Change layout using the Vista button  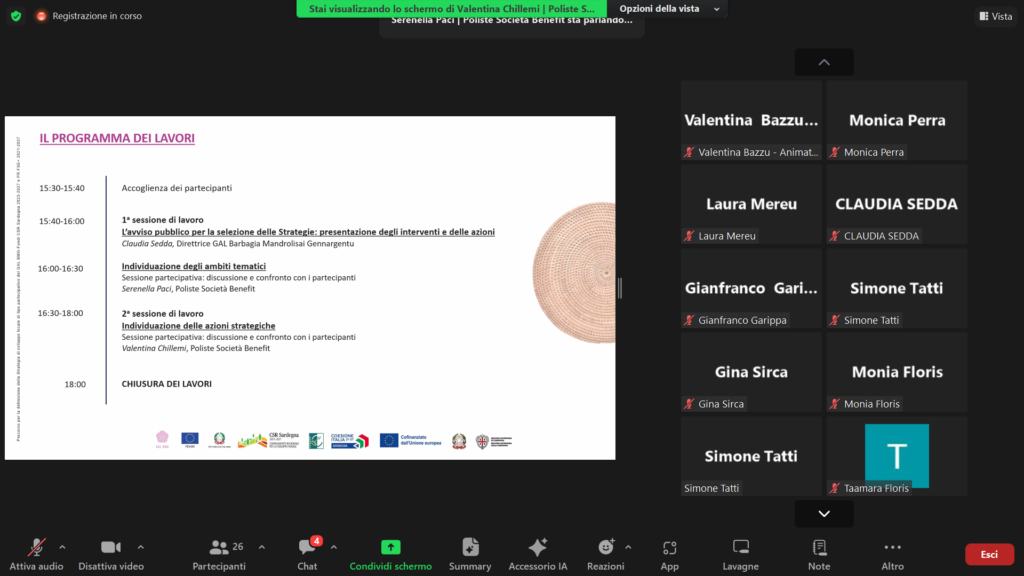[996, 16]
